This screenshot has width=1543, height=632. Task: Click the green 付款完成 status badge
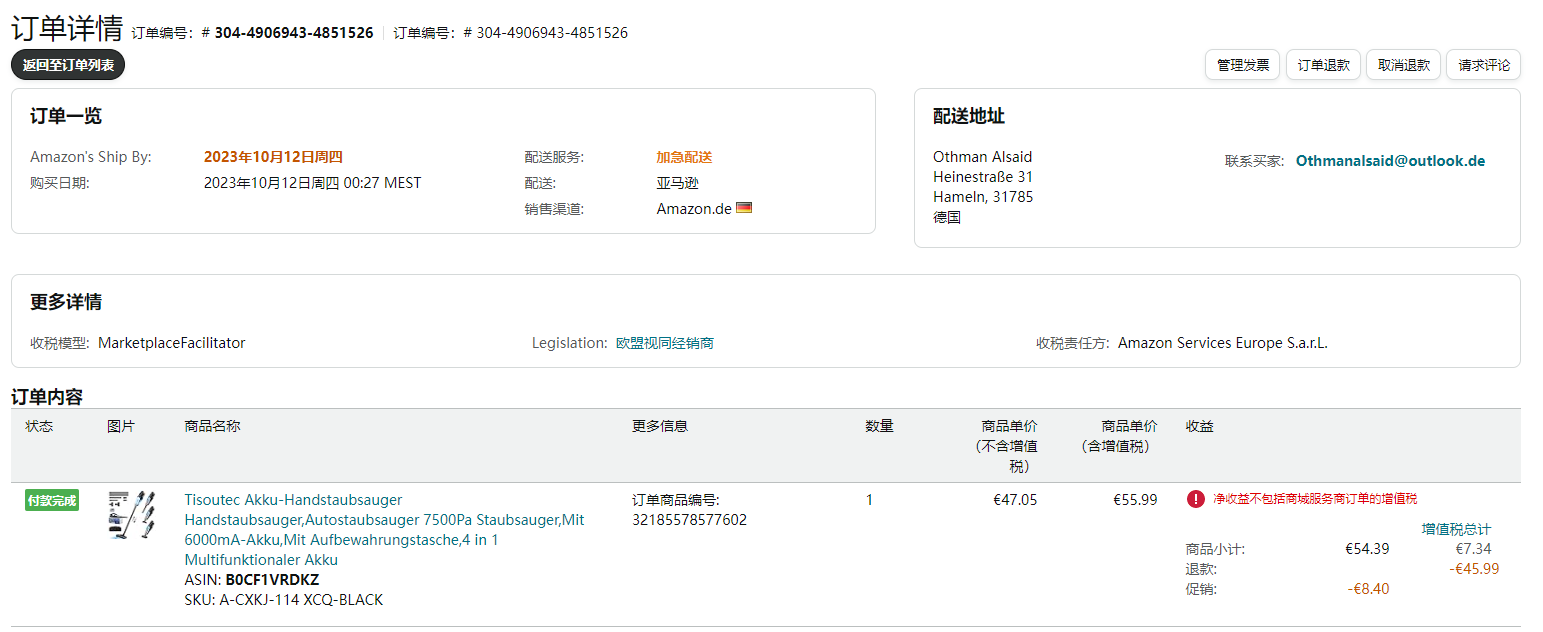tap(52, 500)
